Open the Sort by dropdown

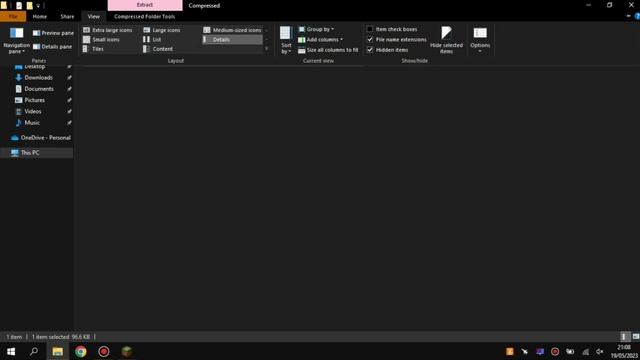(286, 40)
